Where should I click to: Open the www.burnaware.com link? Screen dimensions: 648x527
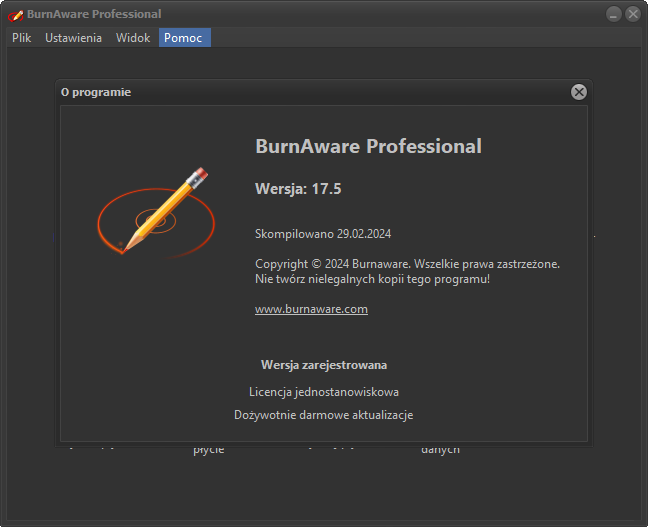[x=311, y=309]
